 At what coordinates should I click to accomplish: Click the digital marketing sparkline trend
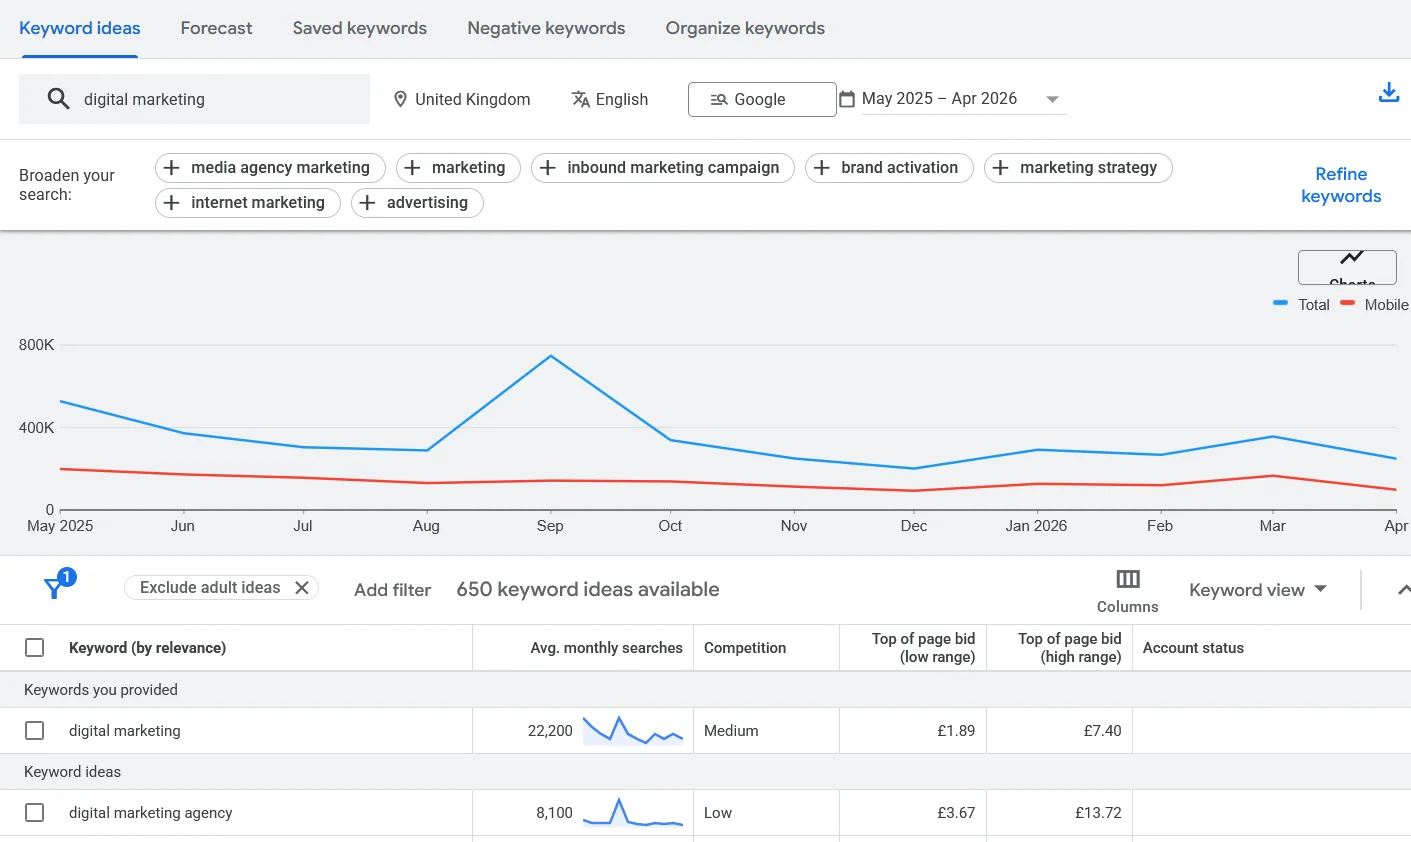633,731
